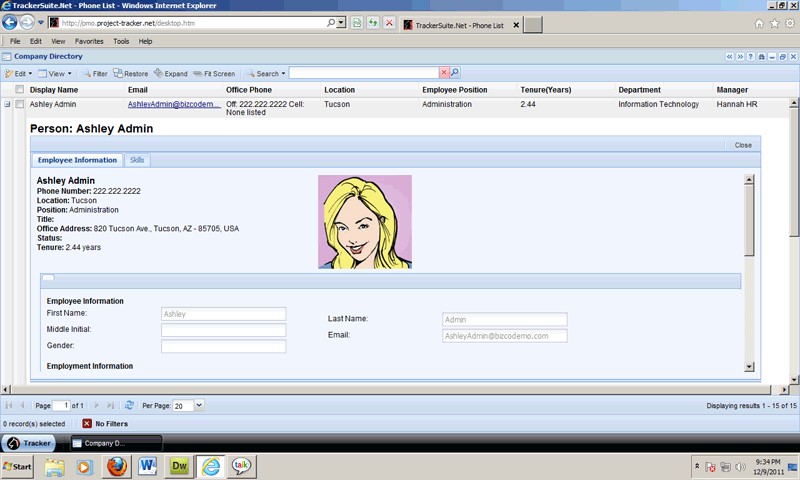Clear the search box with the red X
This screenshot has height=480, width=800.
(444, 73)
